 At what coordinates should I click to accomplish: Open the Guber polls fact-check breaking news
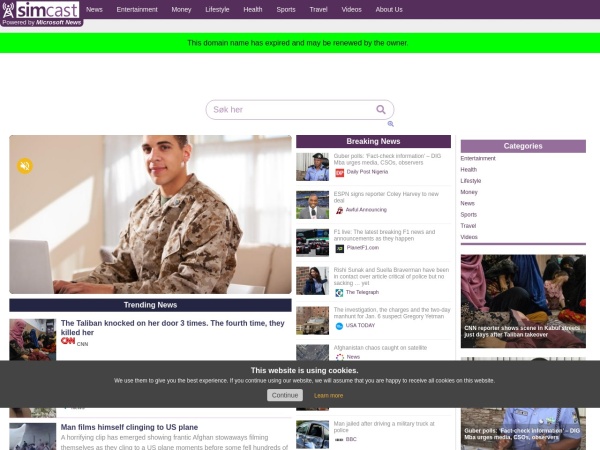(x=387, y=159)
